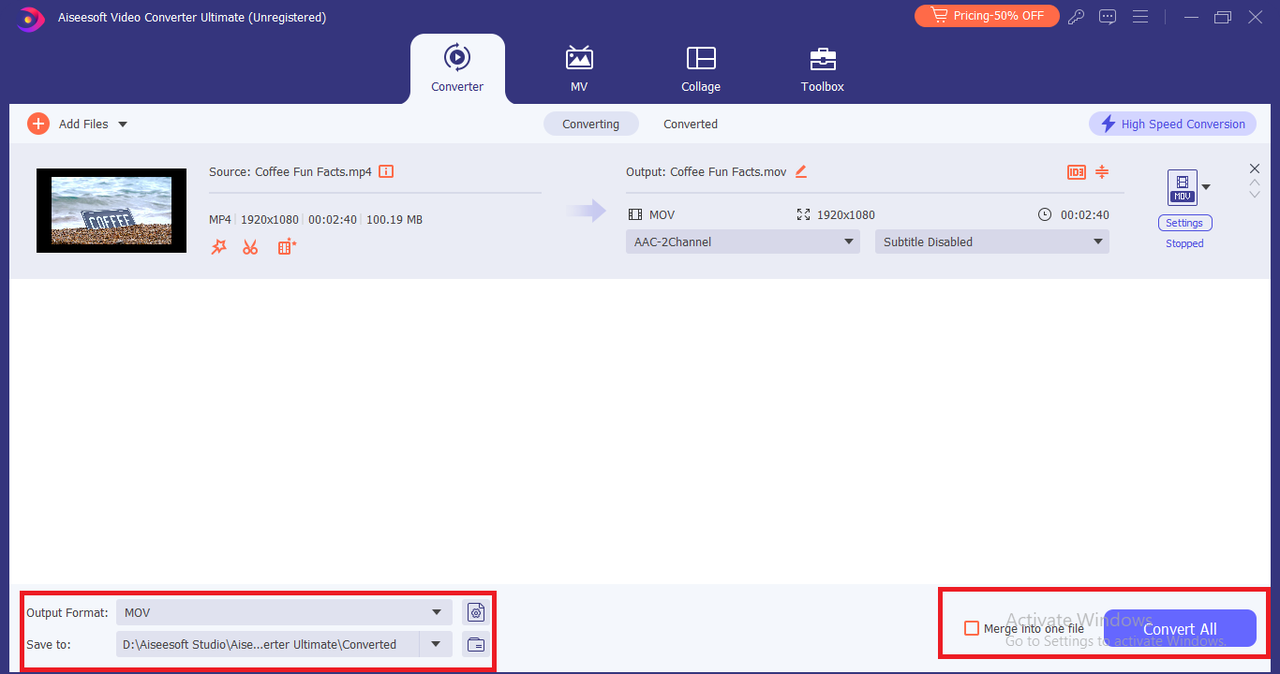Viewport: 1280px width, 674px height.
Task: Check Merge into one file
Action: [971, 628]
